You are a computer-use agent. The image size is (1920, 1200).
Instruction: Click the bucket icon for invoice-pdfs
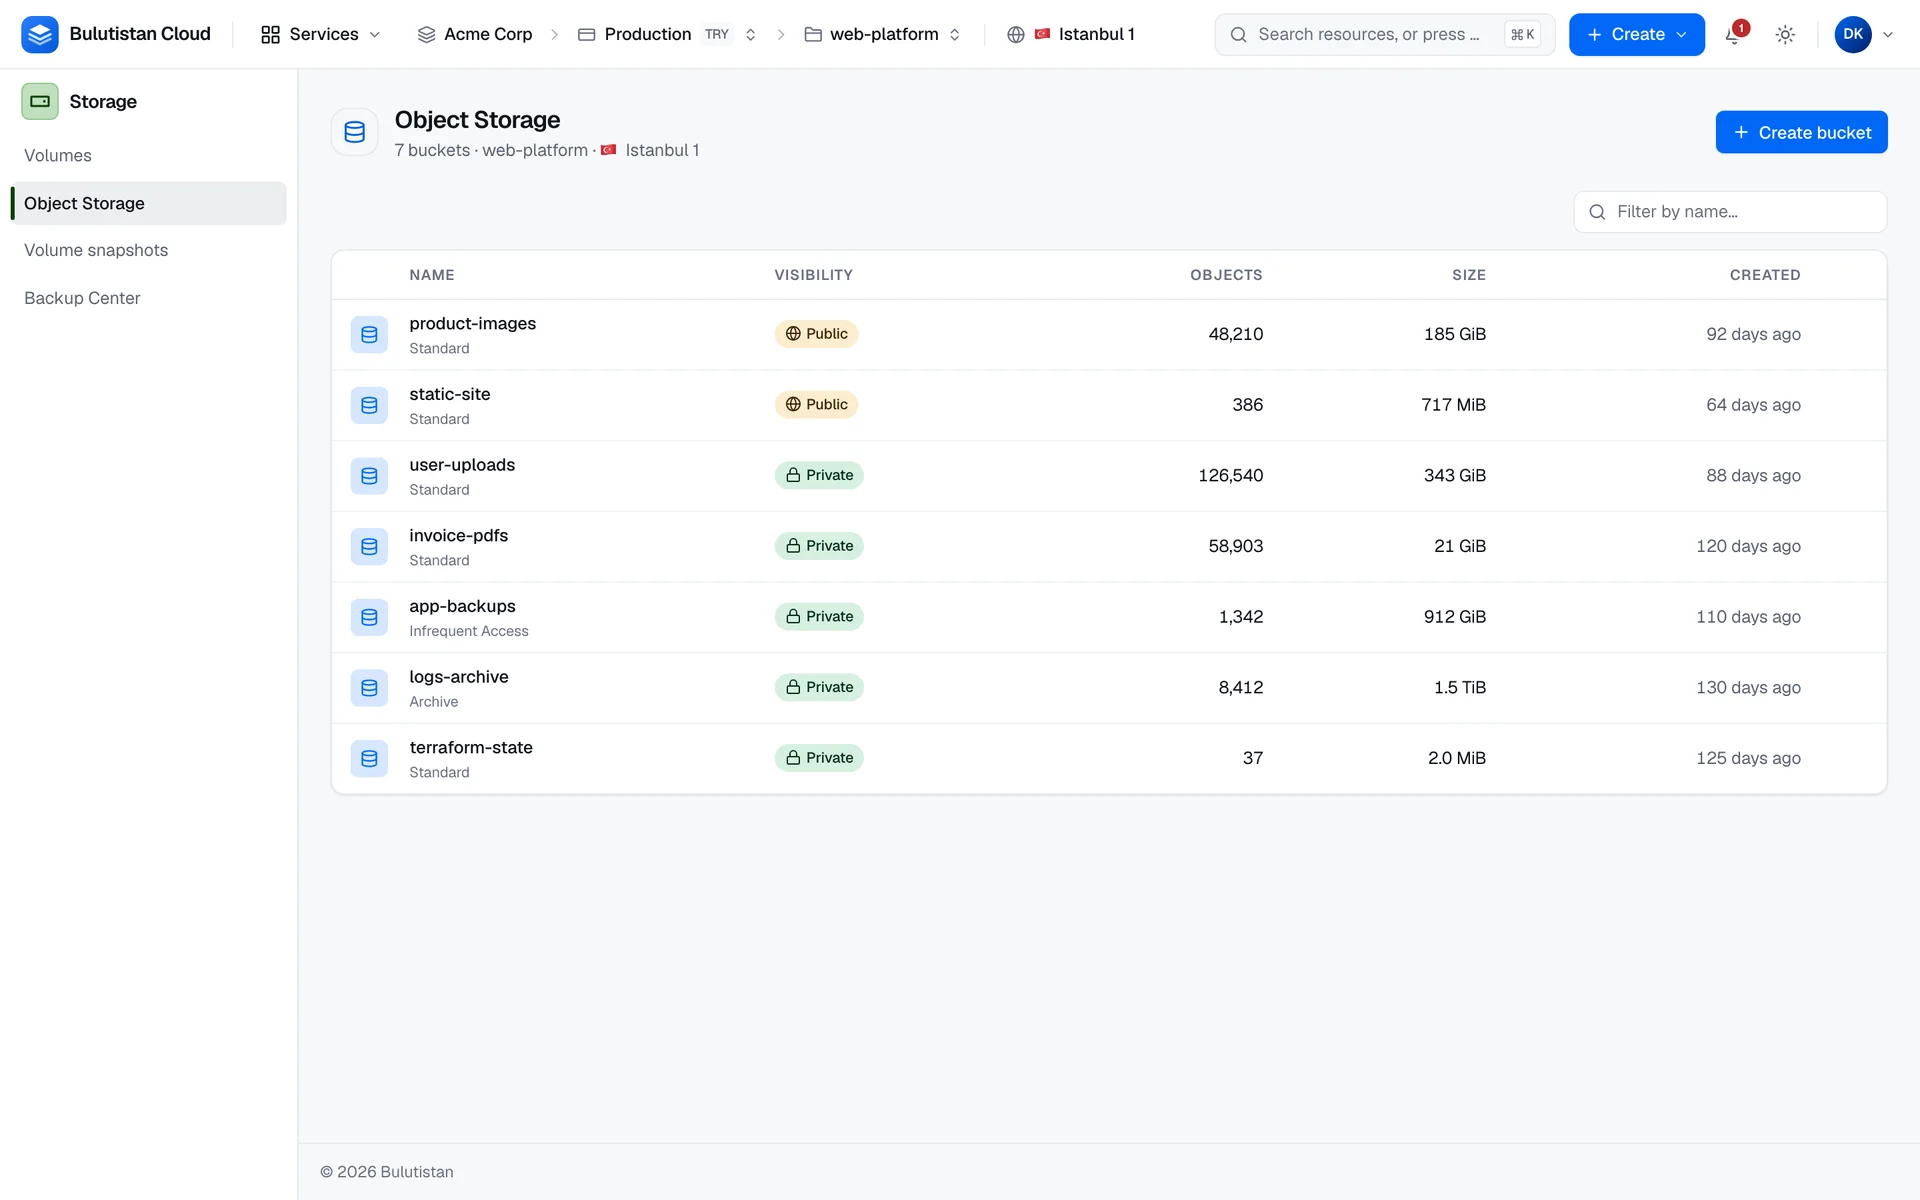coord(369,547)
